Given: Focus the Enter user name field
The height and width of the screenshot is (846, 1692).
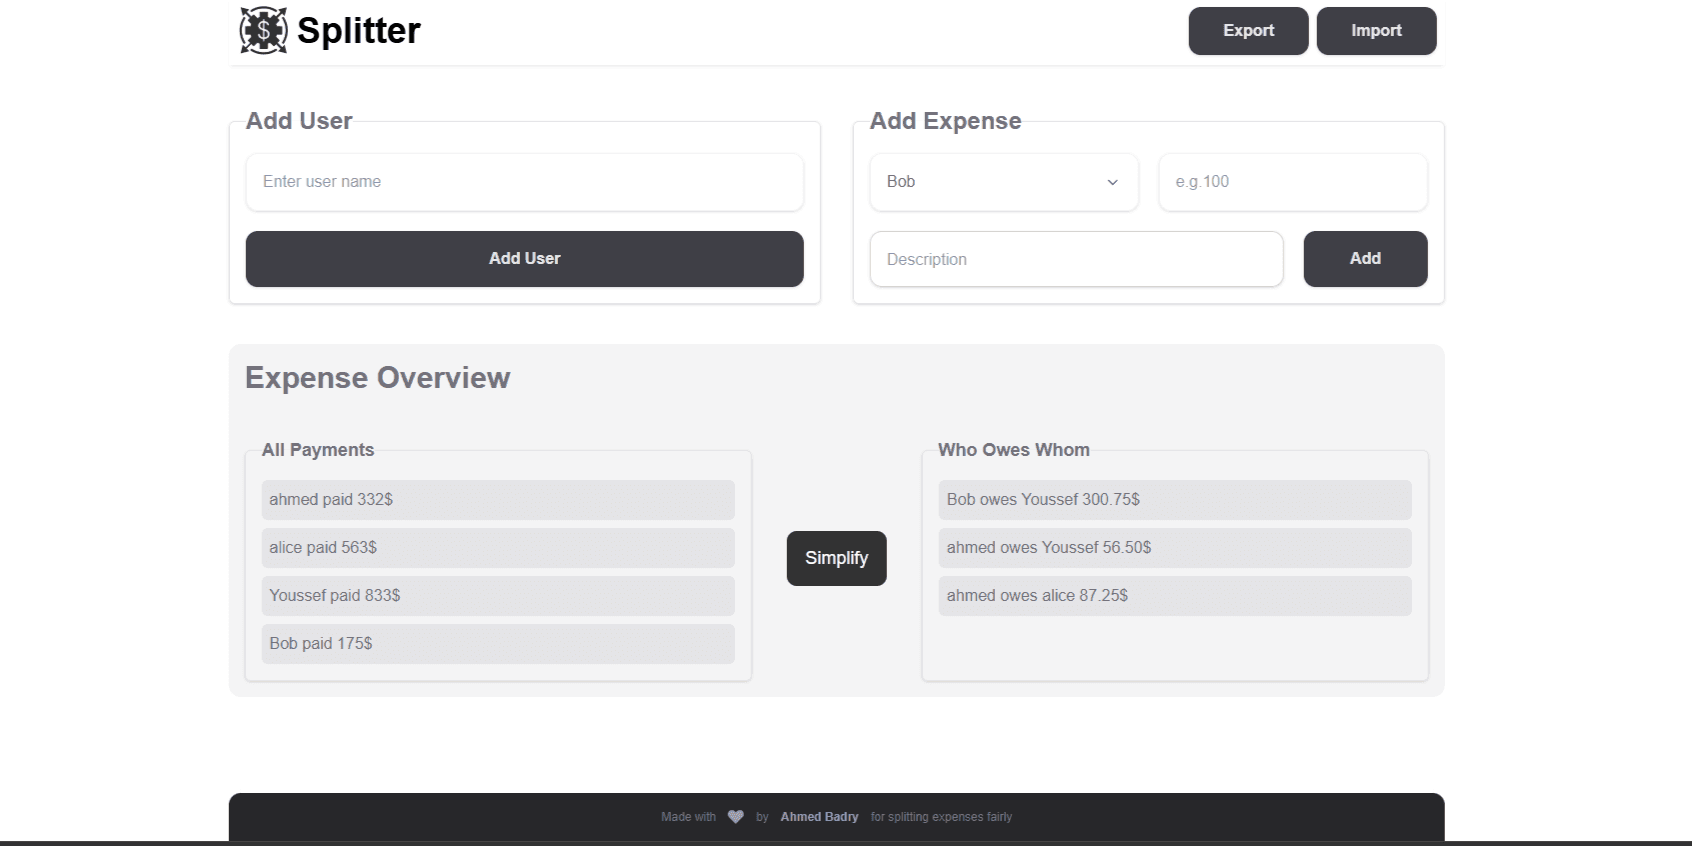Looking at the screenshot, I should (x=524, y=182).
